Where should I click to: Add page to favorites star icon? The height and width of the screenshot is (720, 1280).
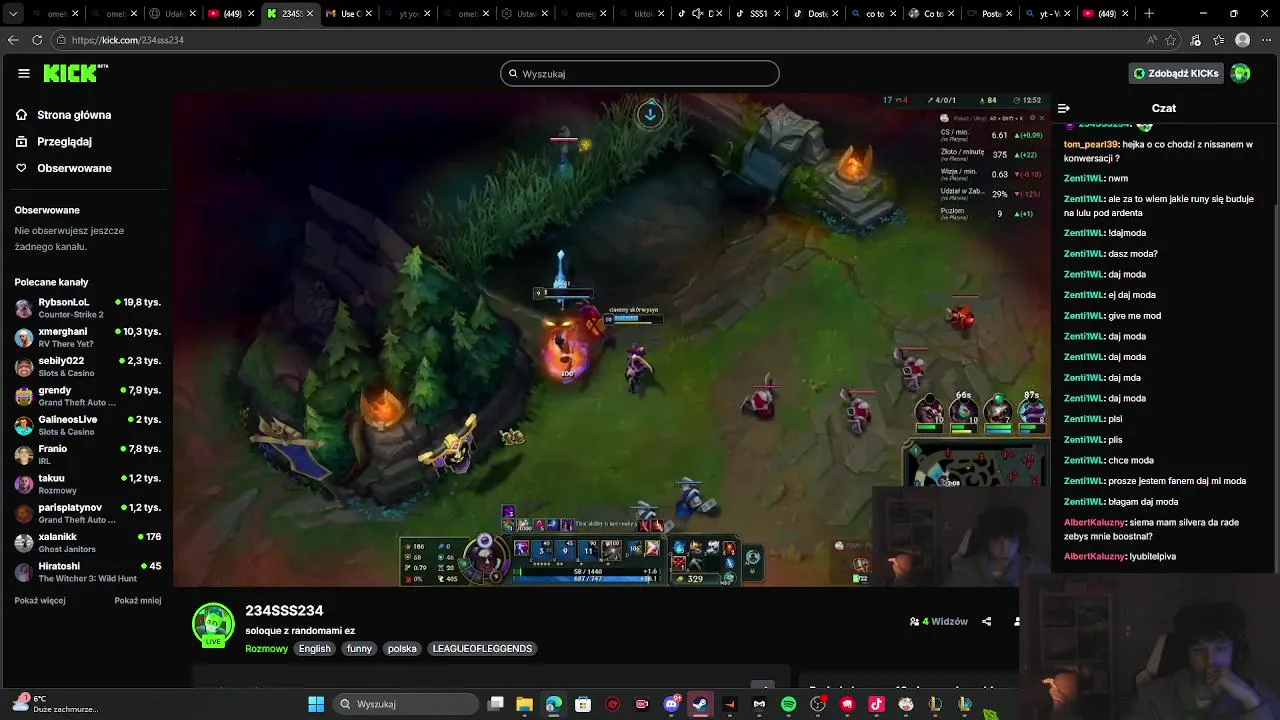pos(1171,40)
